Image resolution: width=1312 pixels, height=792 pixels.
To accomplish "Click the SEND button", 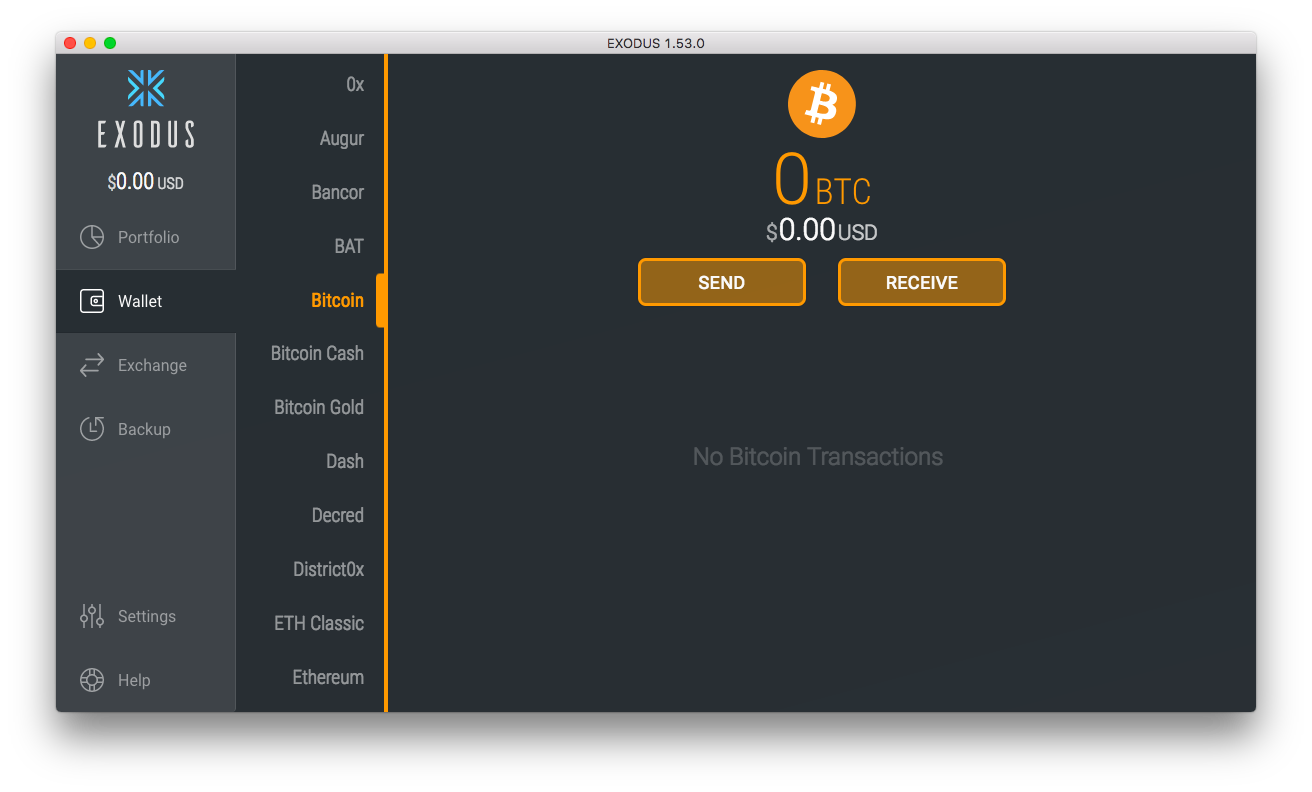I will coord(722,282).
